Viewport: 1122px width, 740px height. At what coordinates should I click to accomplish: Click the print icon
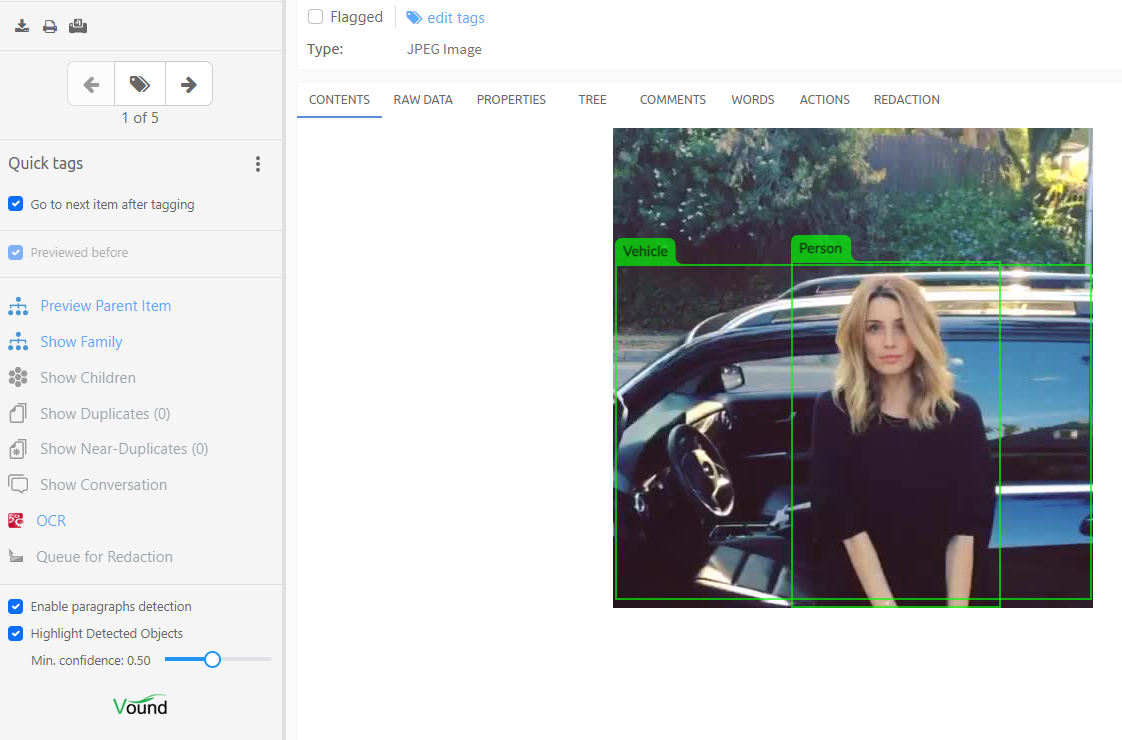click(x=50, y=26)
